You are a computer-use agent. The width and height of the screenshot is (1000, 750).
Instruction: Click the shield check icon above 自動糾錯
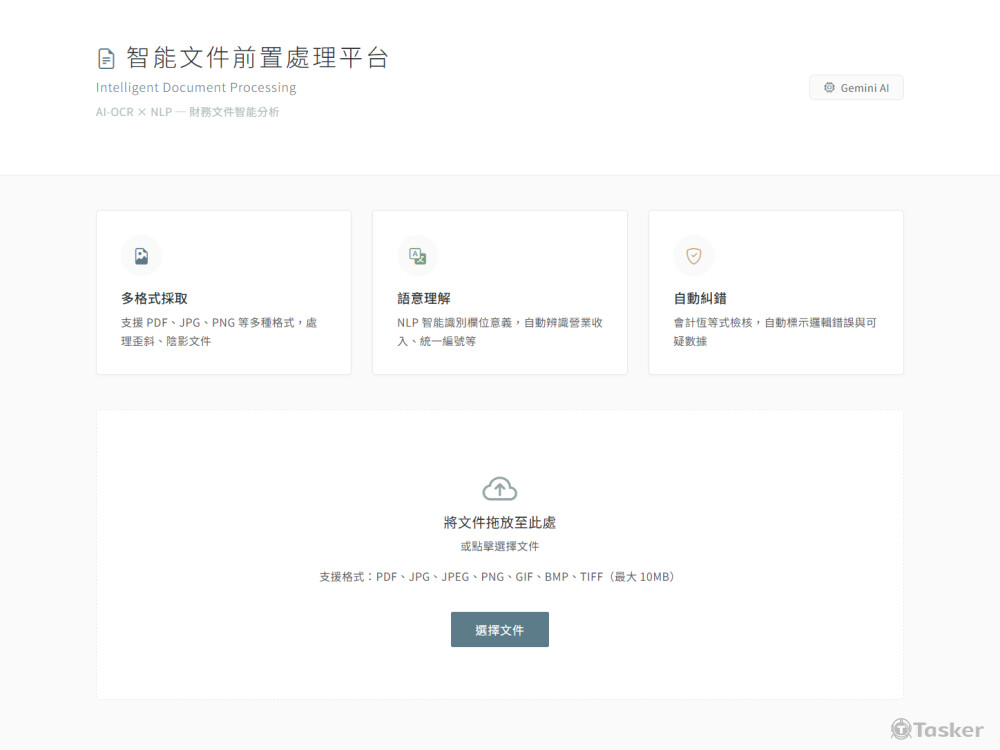coord(693,256)
